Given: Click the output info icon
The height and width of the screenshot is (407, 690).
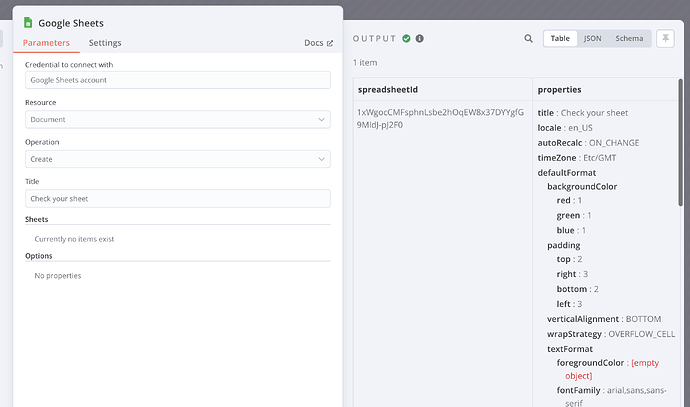Looking at the screenshot, I should coord(420,39).
